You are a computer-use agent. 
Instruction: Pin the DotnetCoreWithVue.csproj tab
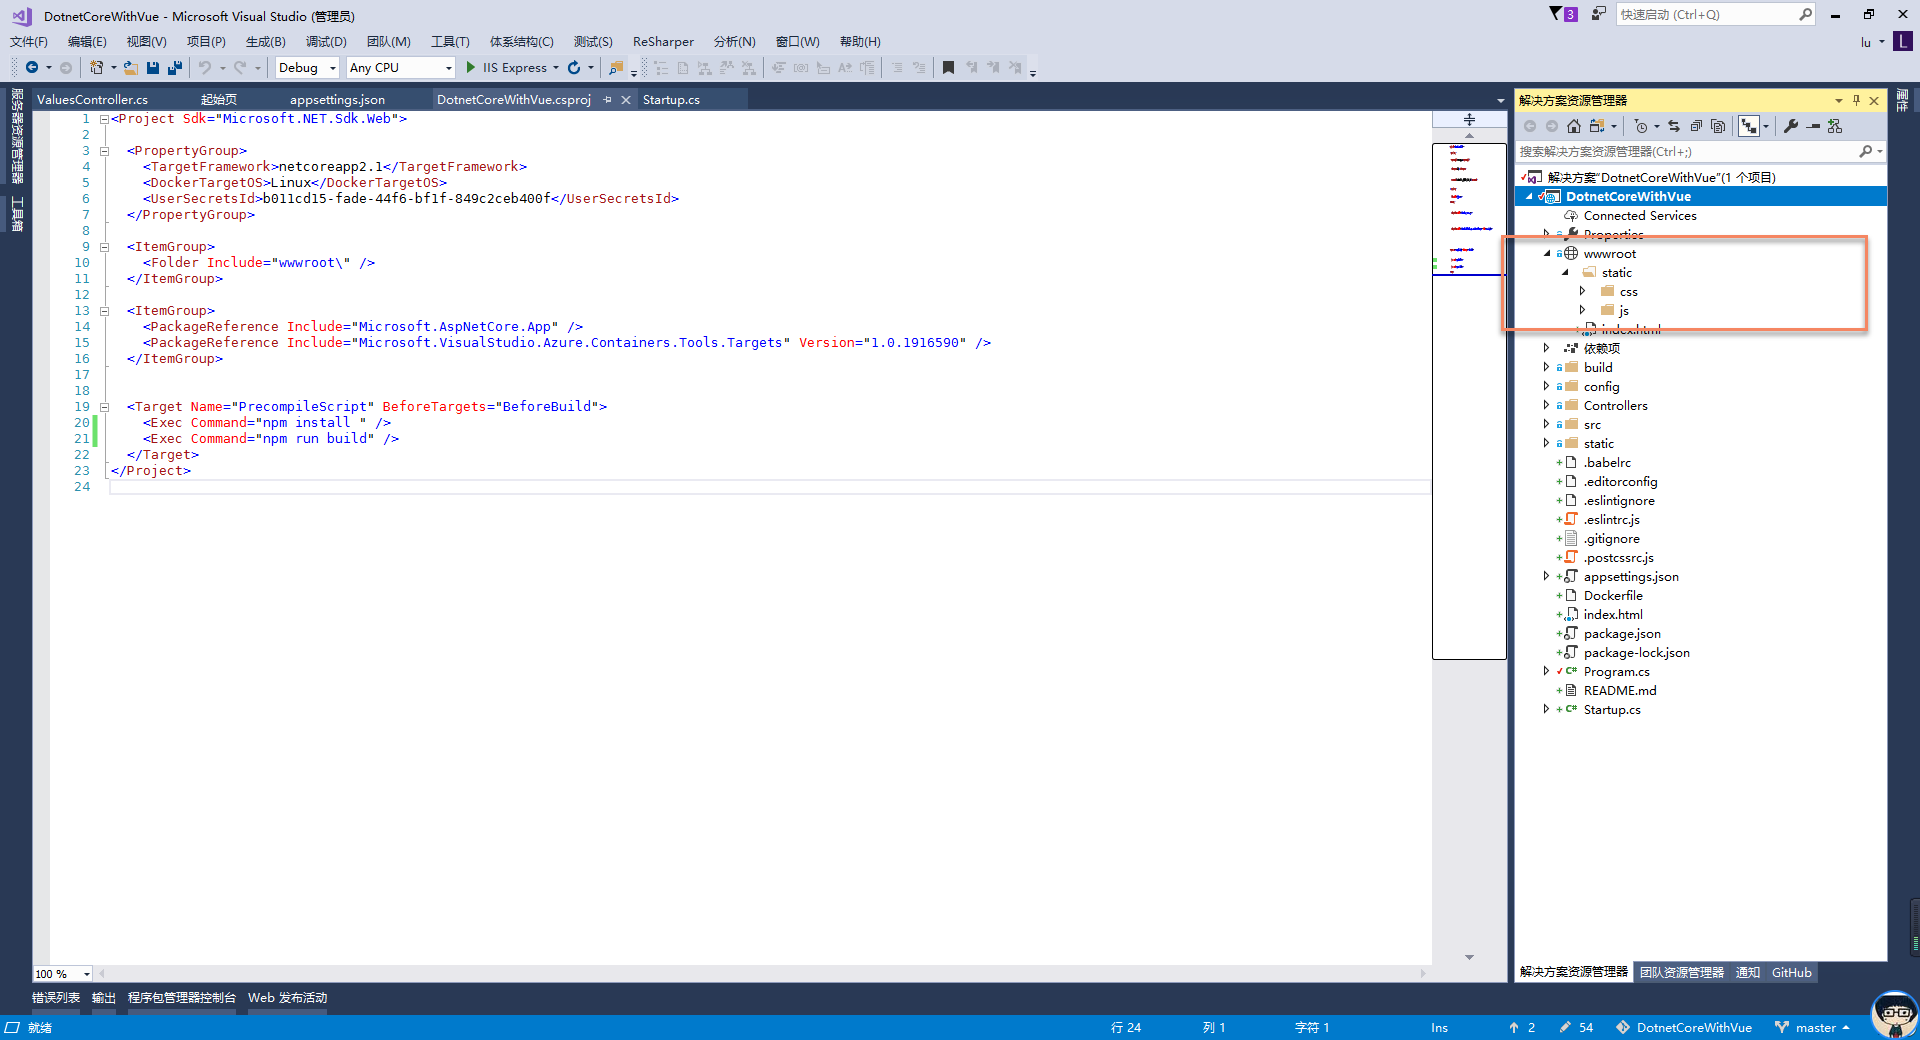point(607,100)
